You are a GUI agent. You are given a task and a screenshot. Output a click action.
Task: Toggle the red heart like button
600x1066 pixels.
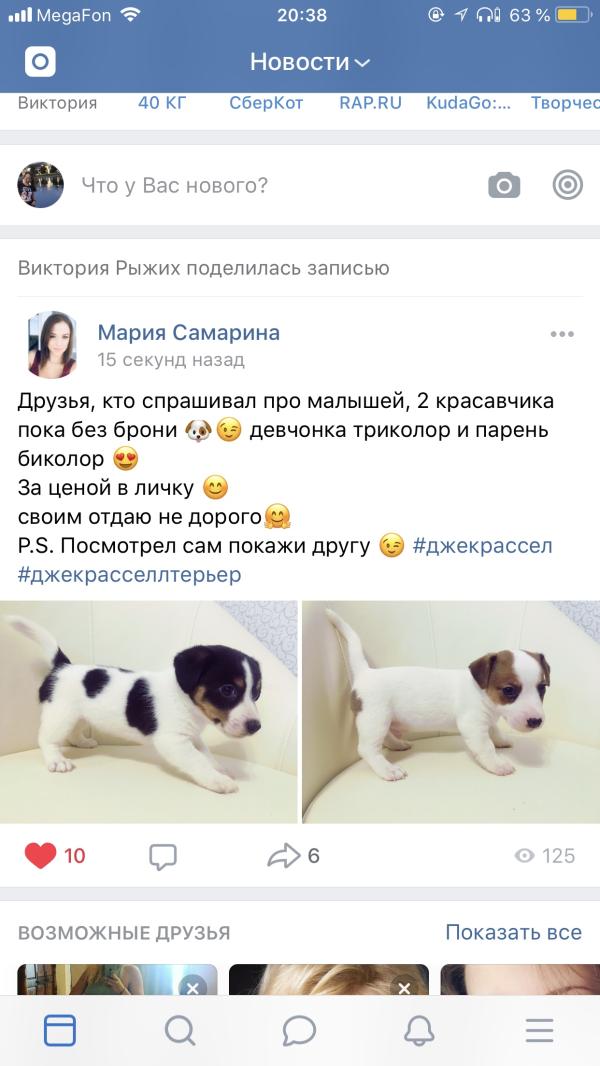coord(40,855)
